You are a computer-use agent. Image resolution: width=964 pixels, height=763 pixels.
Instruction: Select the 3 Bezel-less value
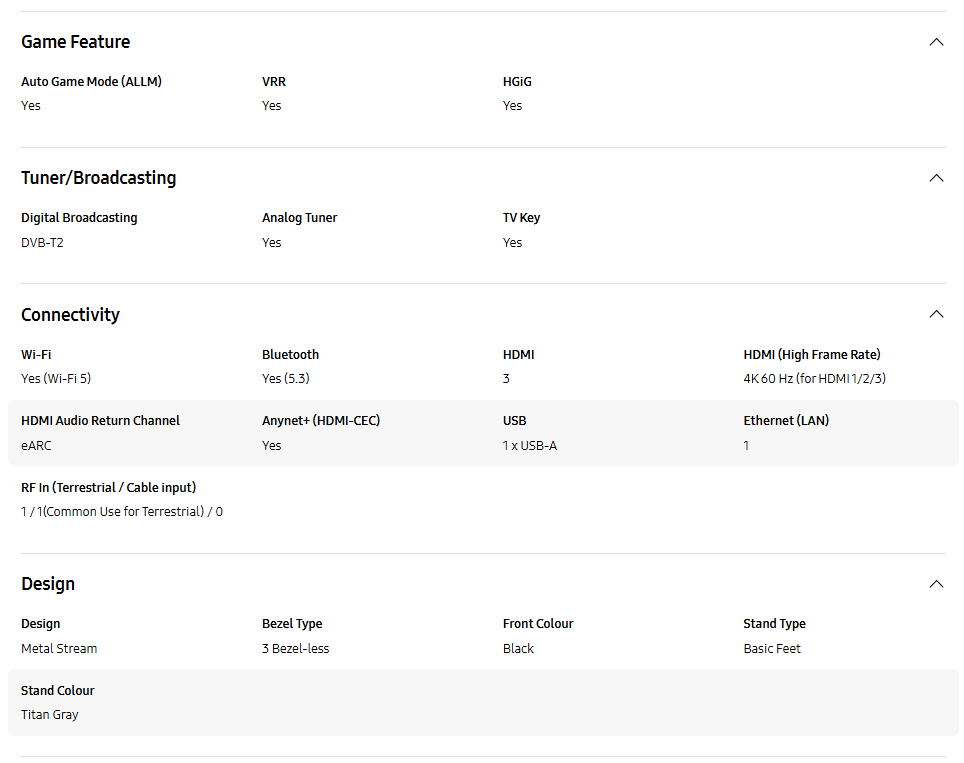point(295,649)
